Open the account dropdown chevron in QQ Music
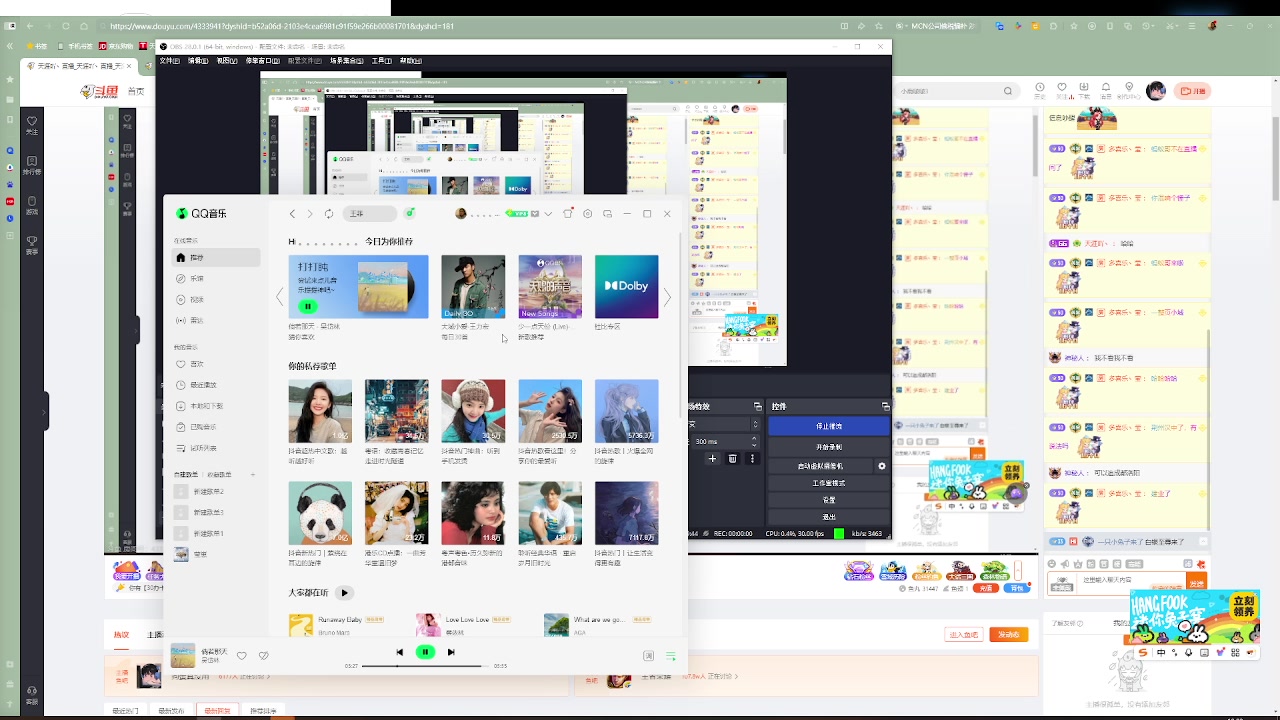The width and height of the screenshot is (1280, 720). coord(548,214)
